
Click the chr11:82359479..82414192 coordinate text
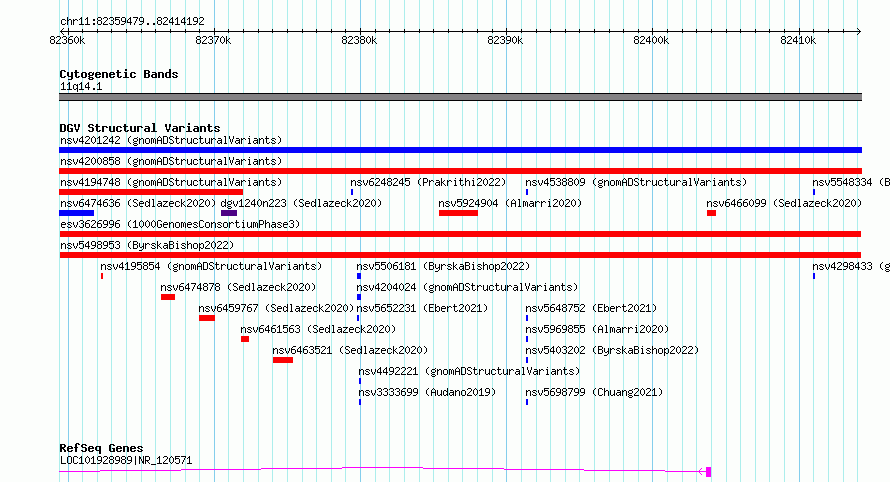pos(132,22)
